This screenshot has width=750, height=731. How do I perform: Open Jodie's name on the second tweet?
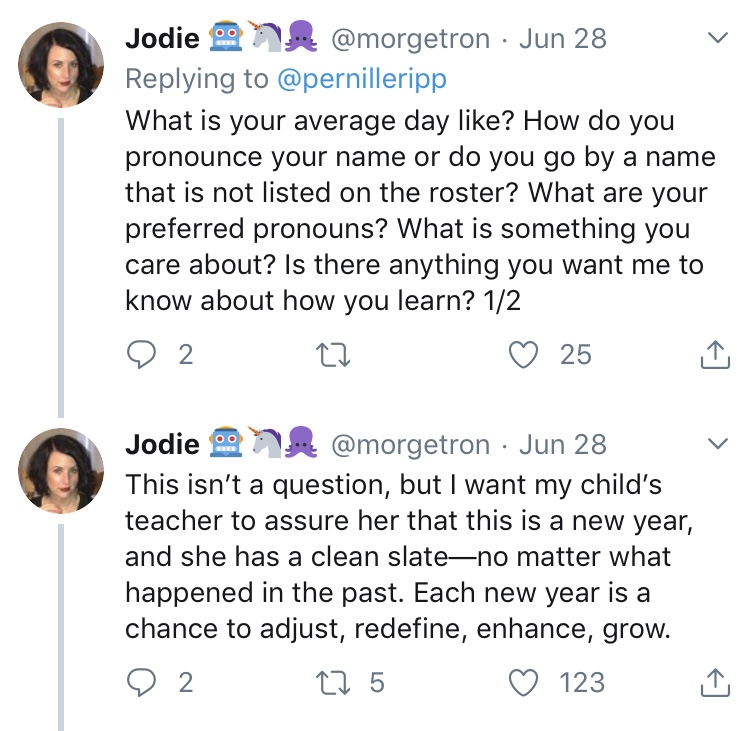[162, 444]
